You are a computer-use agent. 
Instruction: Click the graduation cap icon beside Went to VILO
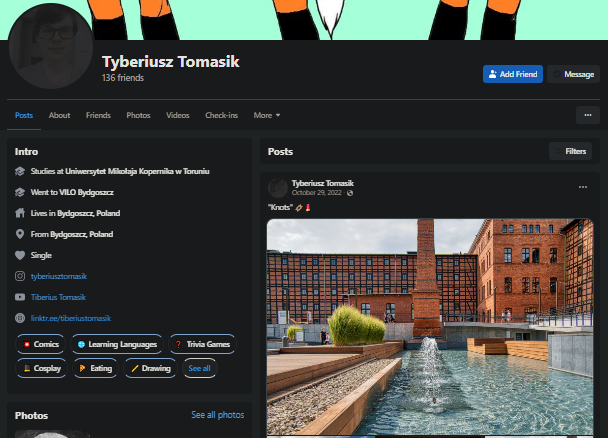coord(20,192)
